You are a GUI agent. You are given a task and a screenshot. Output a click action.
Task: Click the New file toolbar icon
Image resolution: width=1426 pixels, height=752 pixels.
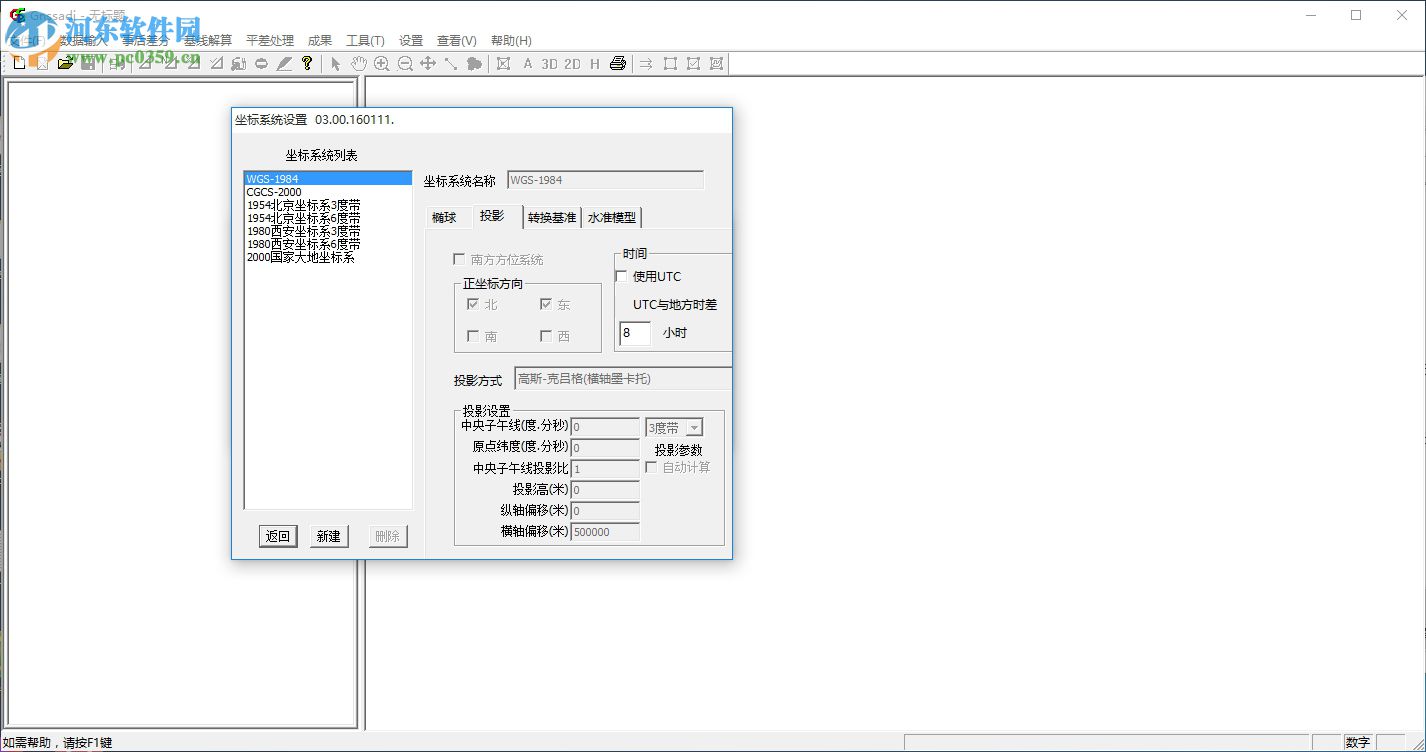[x=18, y=63]
